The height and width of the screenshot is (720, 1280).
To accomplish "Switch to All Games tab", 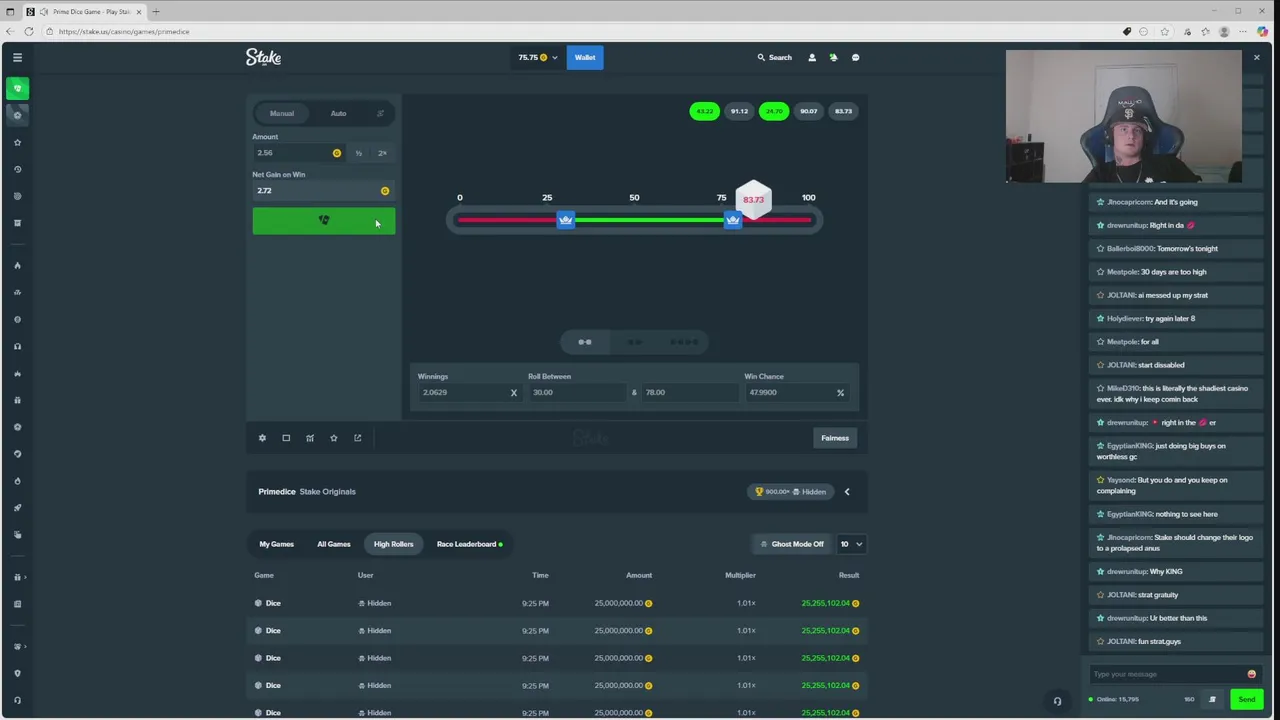I will tap(334, 544).
